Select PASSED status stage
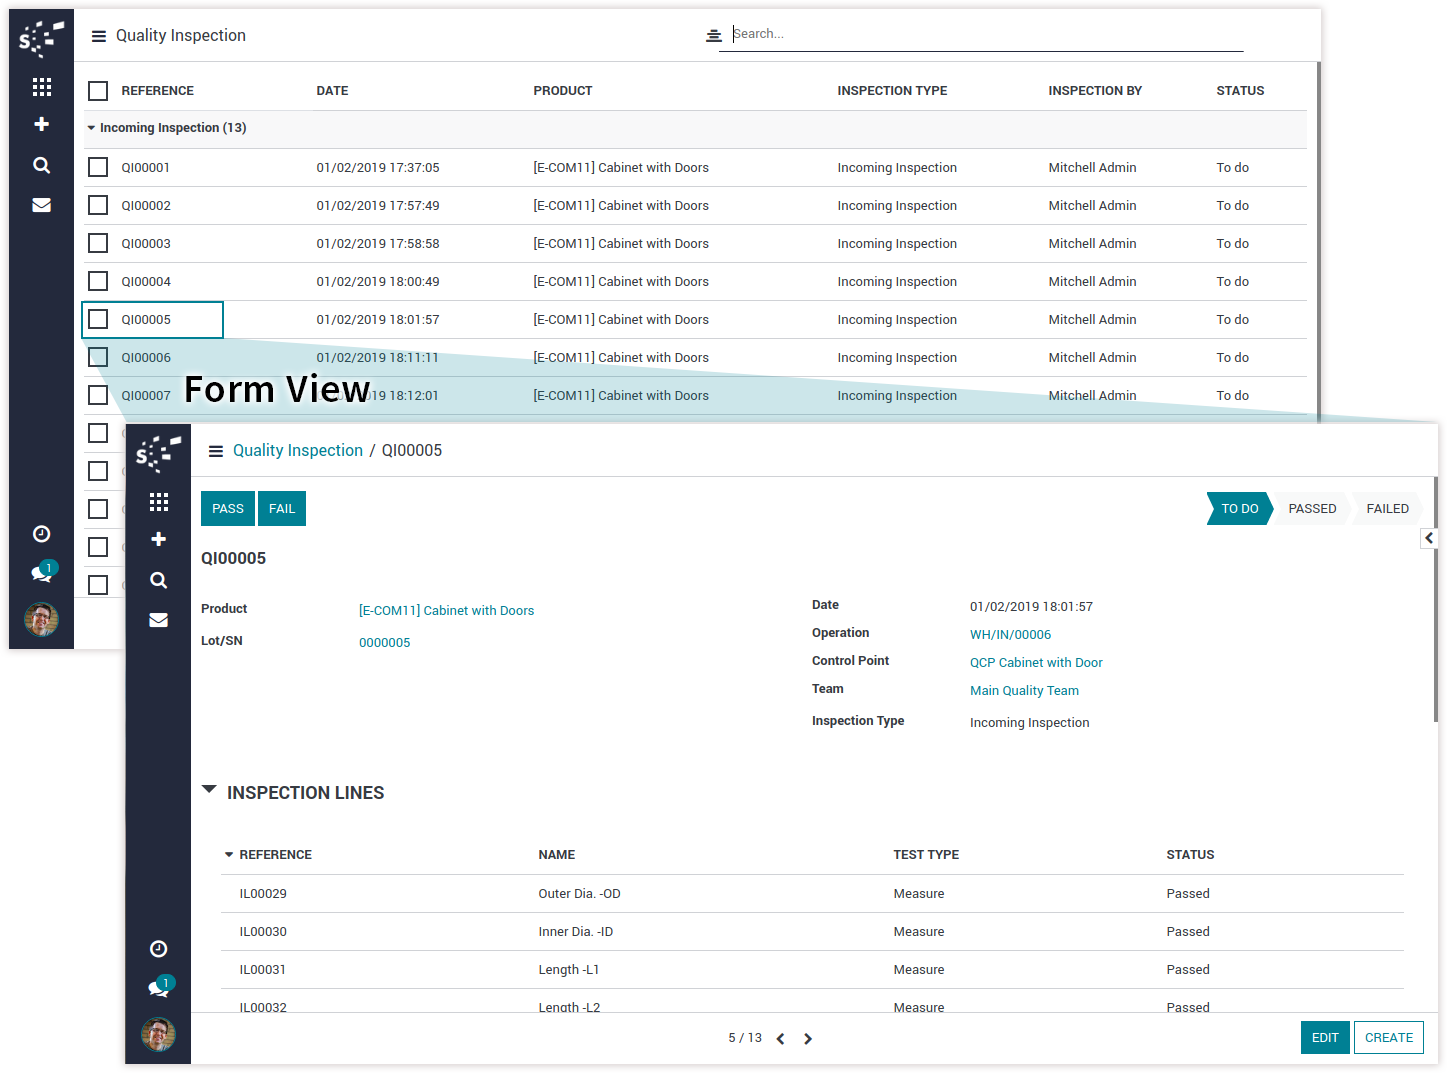The height and width of the screenshot is (1073, 1447). click(1311, 509)
